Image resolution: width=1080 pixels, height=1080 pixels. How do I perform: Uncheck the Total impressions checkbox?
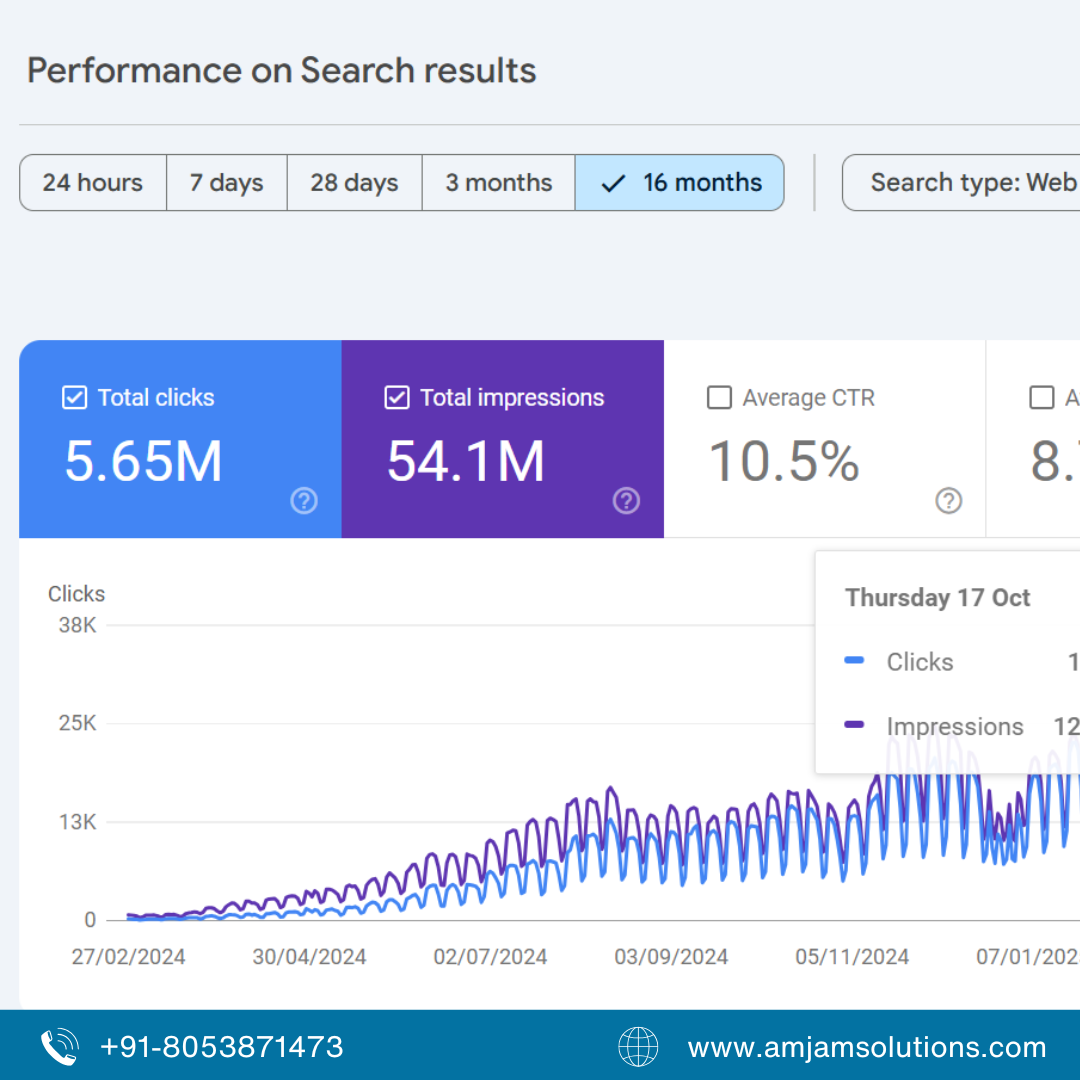tap(397, 398)
